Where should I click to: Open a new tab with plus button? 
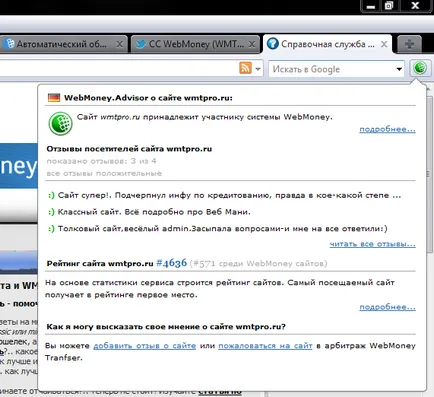[409, 44]
